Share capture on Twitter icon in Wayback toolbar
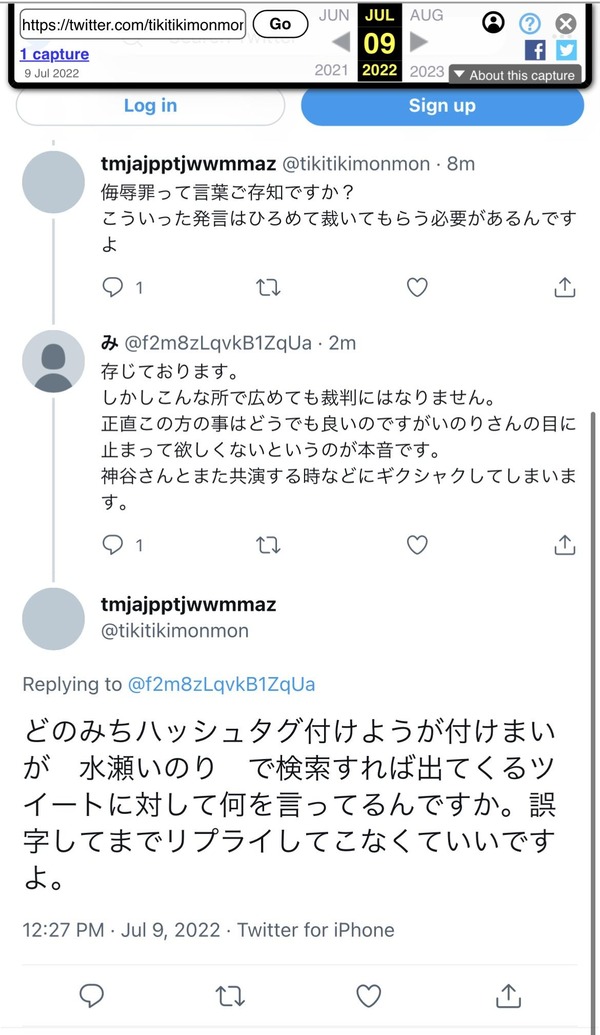The width and height of the screenshot is (600, 1035). [566, 50]
